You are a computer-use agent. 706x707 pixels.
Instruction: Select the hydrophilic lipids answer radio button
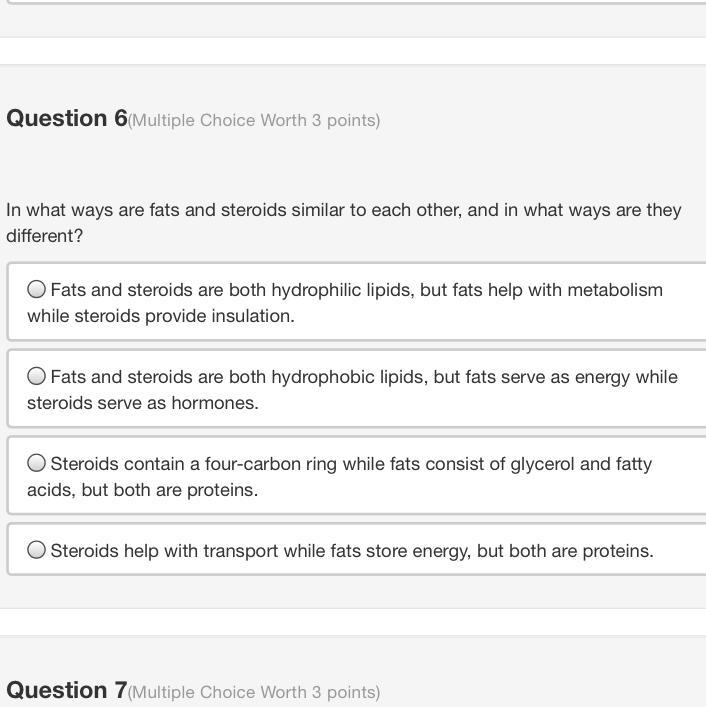click(37, 289)
